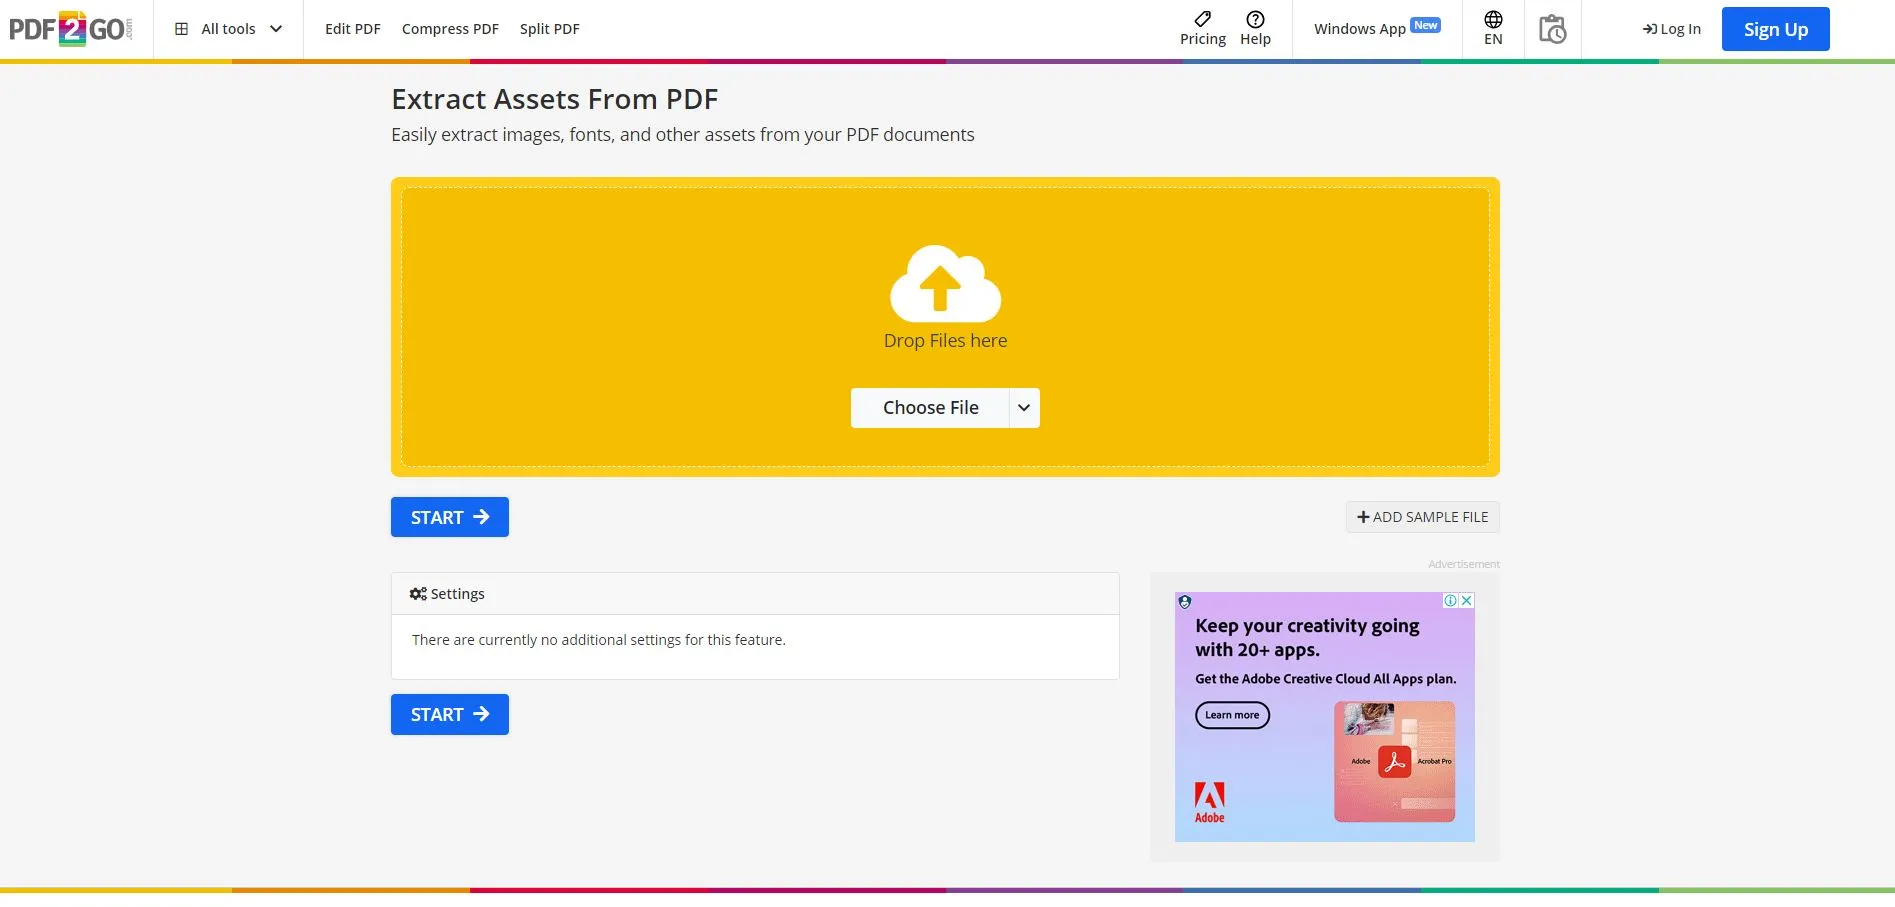Viewport: 1895px width, 907px height.
Task: Open the Log In link
Action: (x=1671, y=29)
